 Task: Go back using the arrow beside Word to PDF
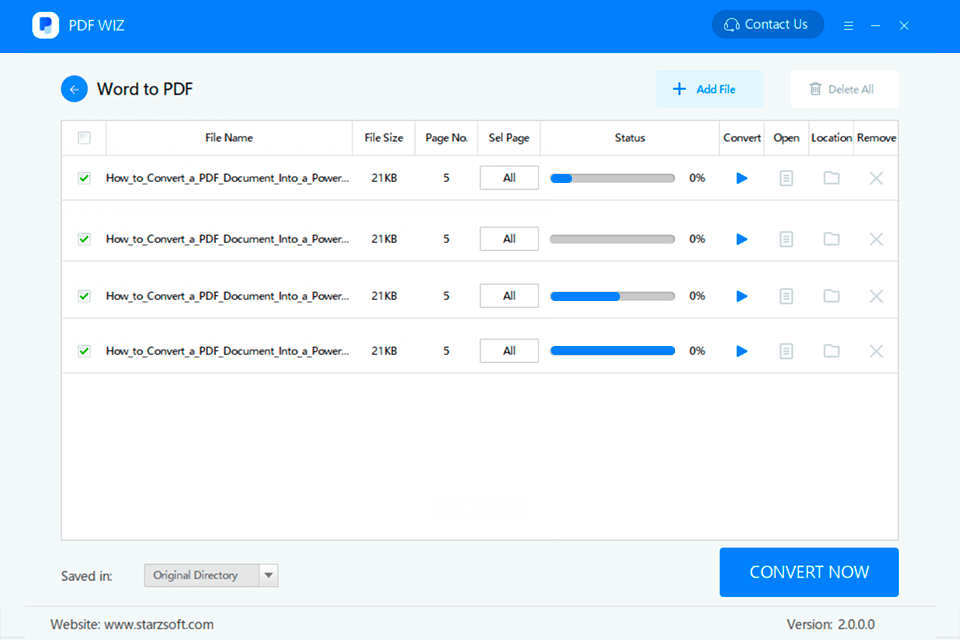74,89
